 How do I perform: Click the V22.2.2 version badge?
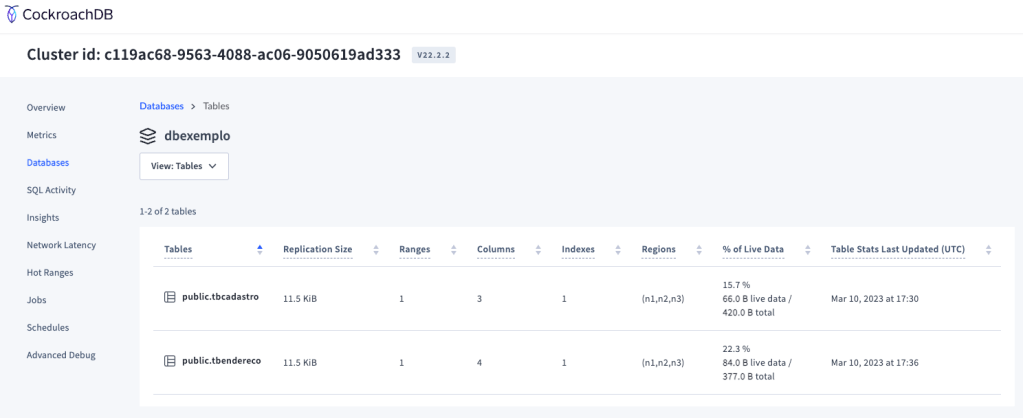tap(434, 55)
